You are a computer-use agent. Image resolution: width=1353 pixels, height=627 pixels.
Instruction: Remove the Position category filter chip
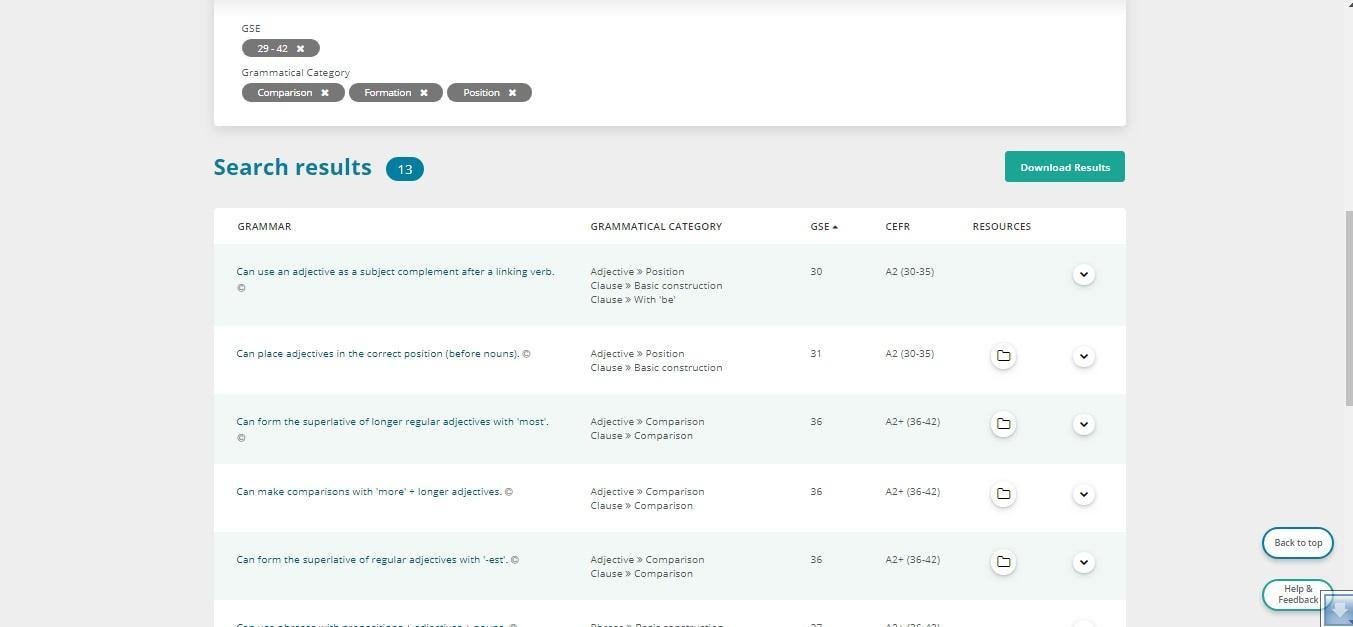click(512, 93)
